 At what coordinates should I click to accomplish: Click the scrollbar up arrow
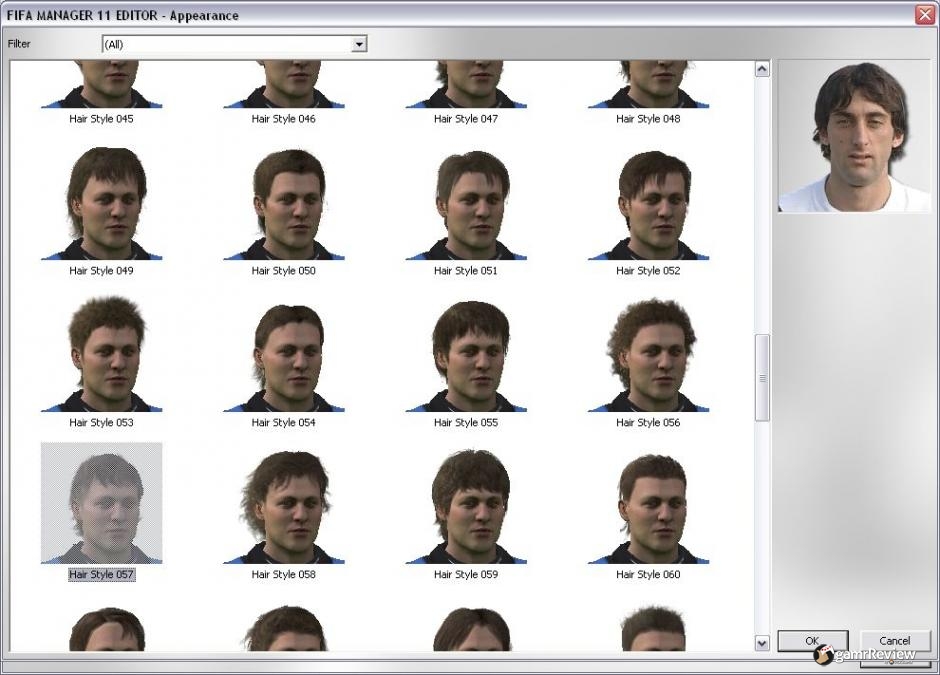click(x=762, y=69)
